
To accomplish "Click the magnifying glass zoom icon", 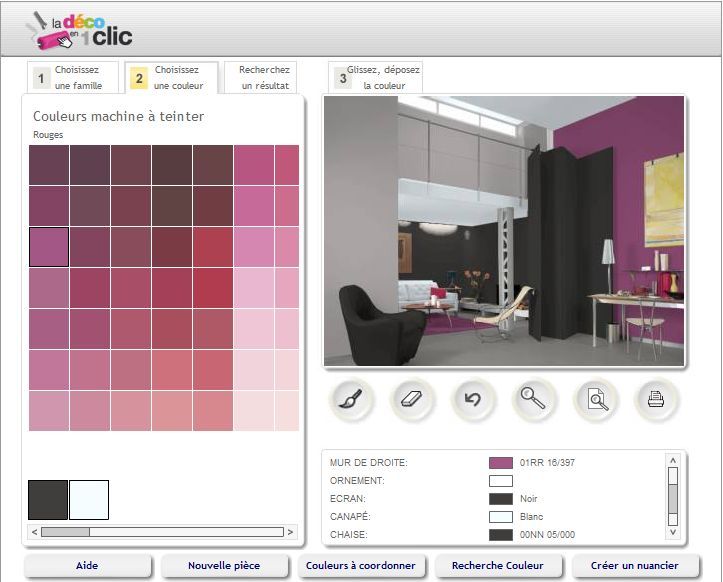I will coord(534,400).
